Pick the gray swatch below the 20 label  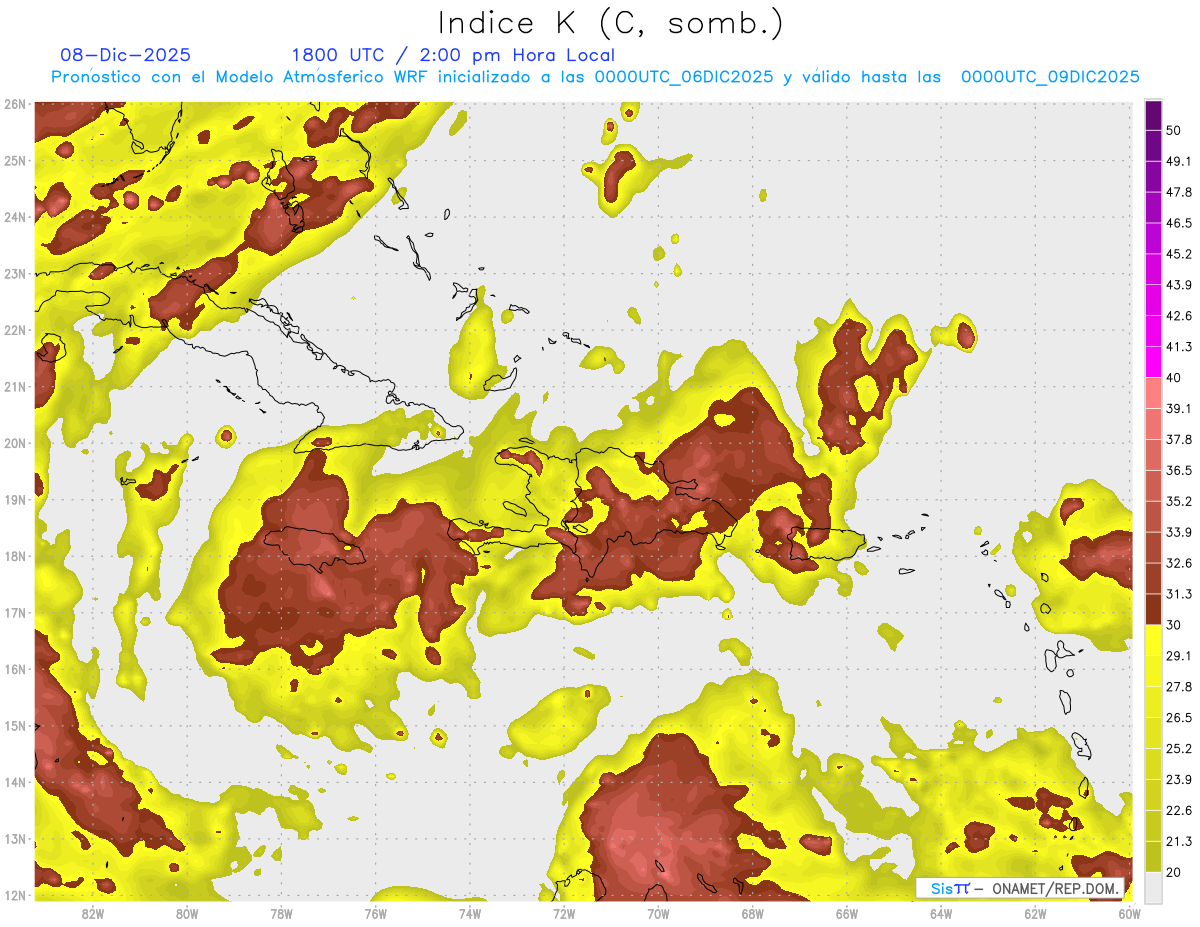pyautogui.click(x=1153, y=887)
